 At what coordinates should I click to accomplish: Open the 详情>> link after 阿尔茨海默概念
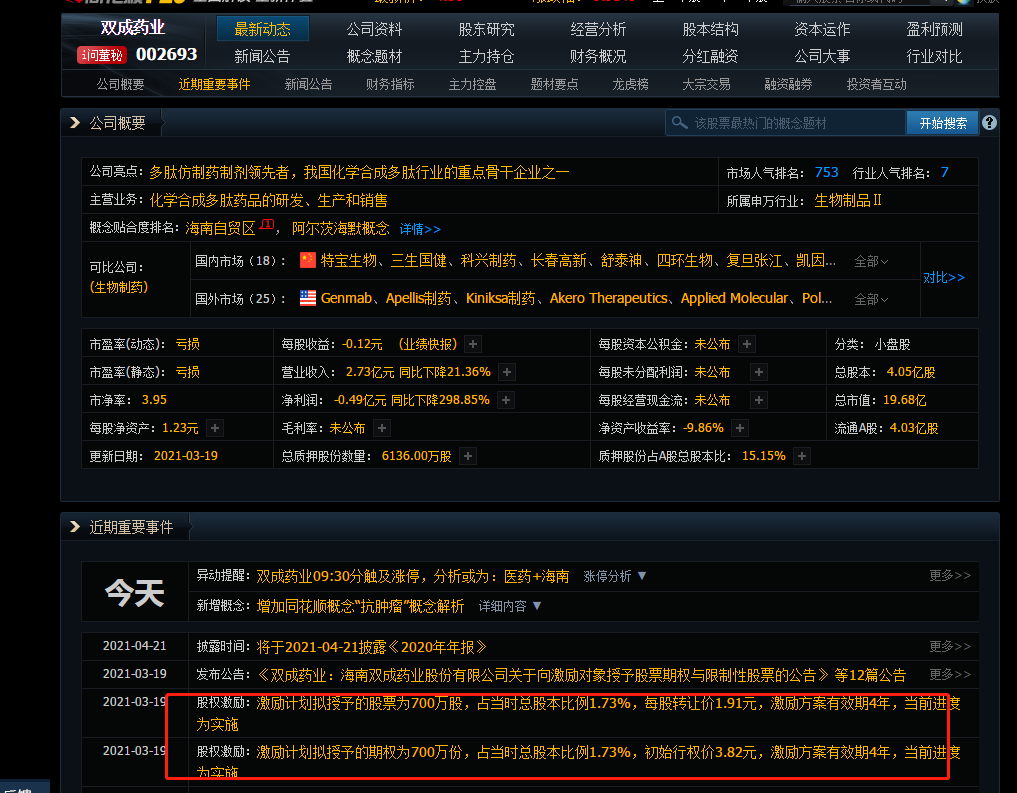pyautogui.click(x=420, y=229)
